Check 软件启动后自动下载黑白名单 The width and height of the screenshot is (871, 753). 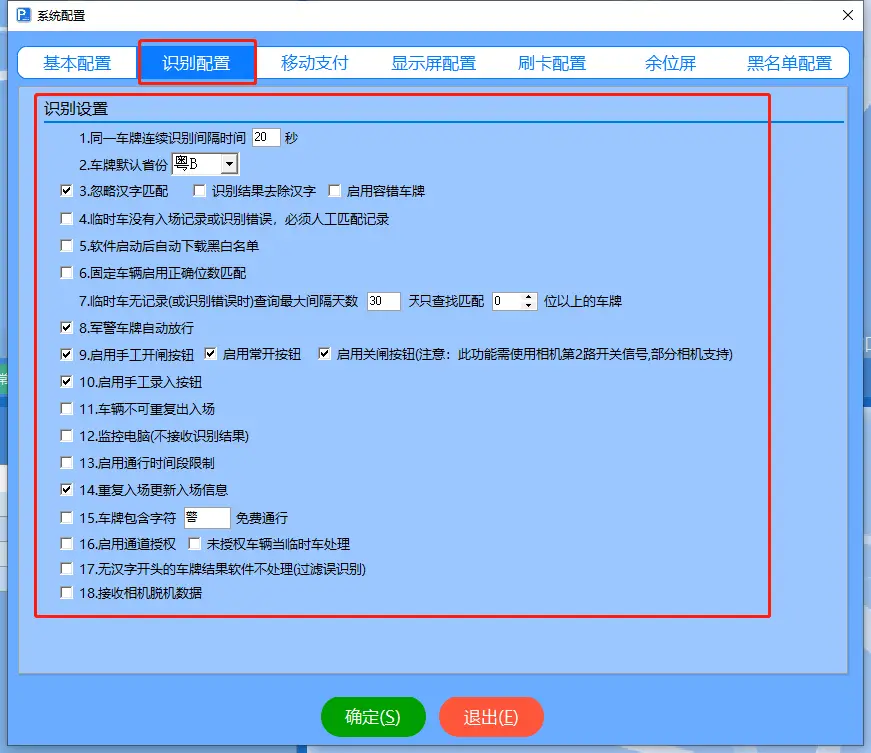pos(65,245)
